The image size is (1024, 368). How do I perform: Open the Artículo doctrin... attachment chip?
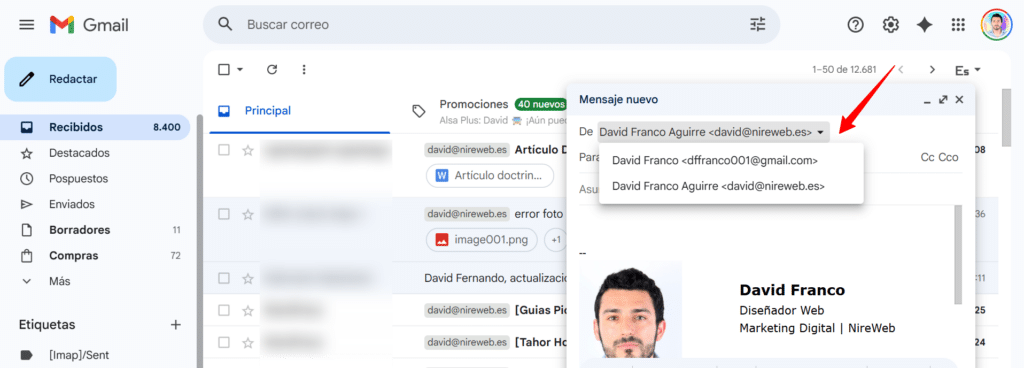(490, 175)
